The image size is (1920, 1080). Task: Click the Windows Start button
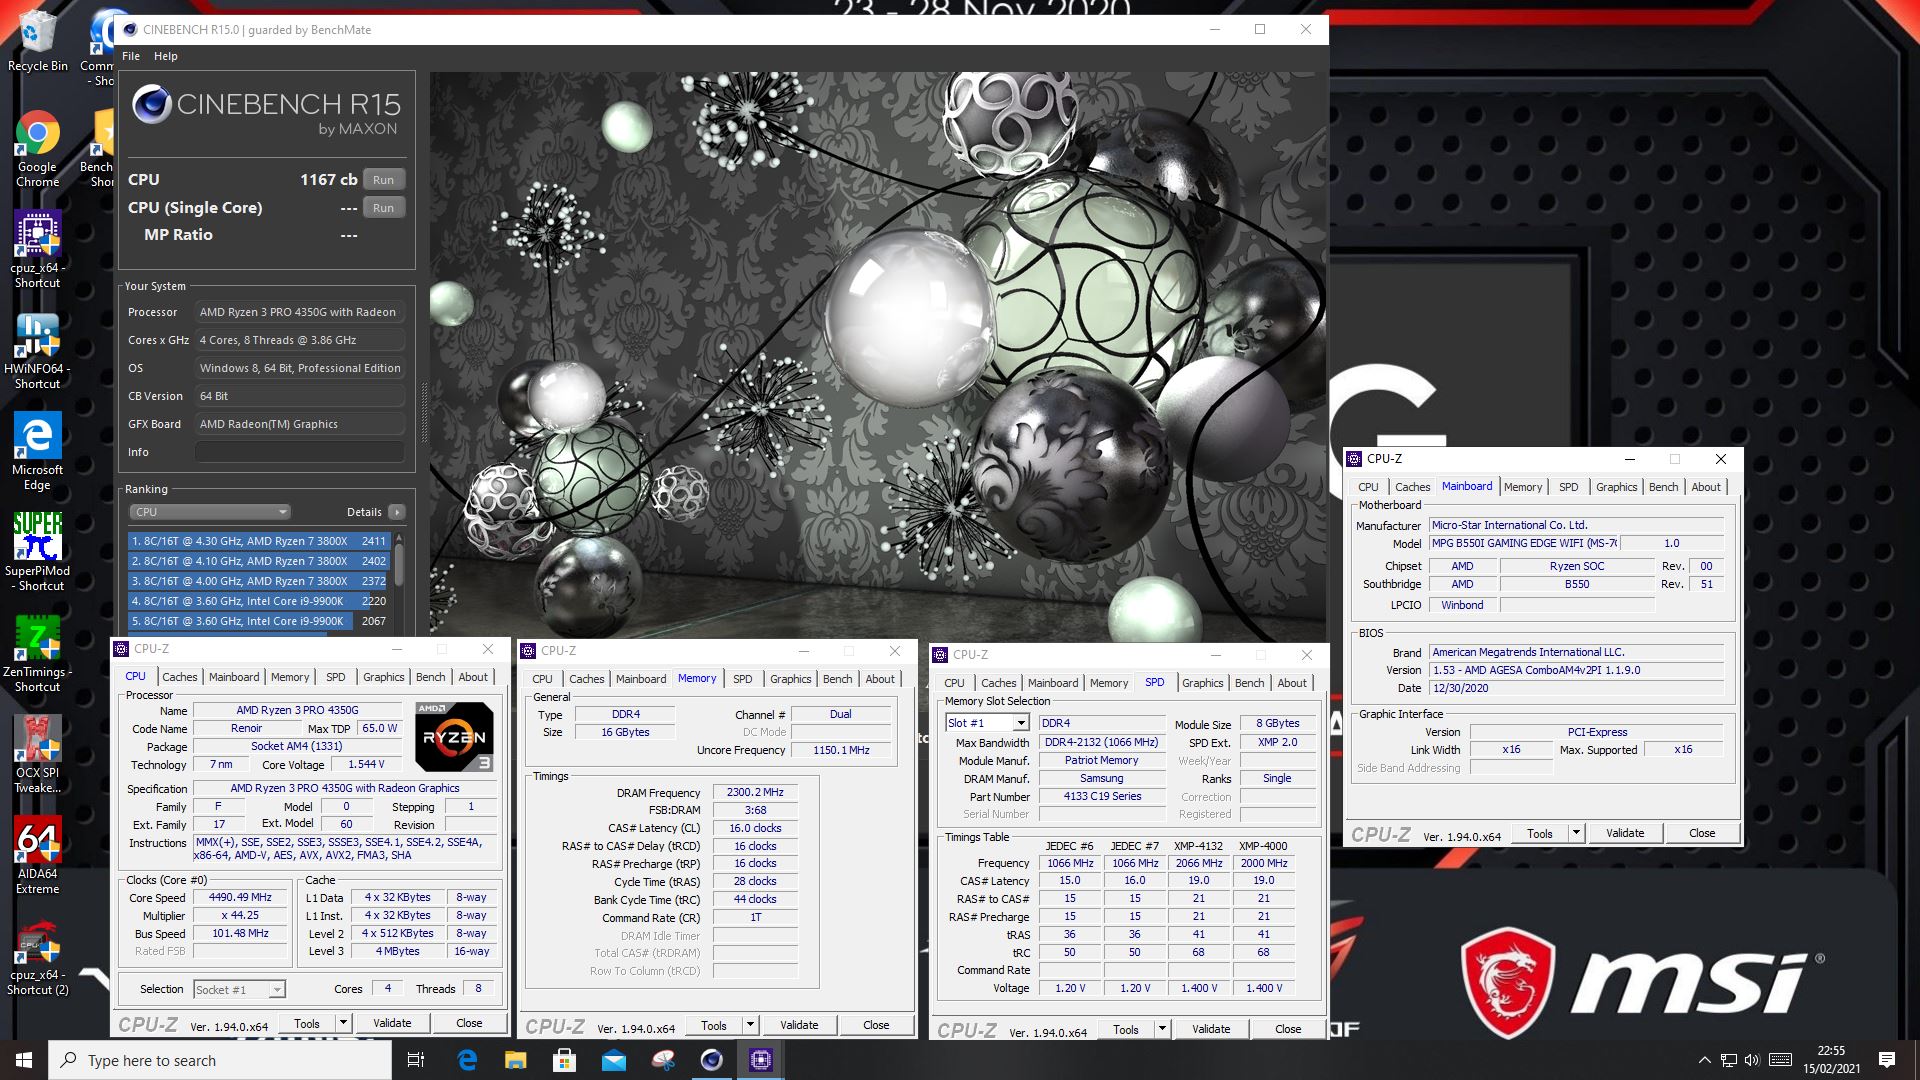(x=24, y=1060)
